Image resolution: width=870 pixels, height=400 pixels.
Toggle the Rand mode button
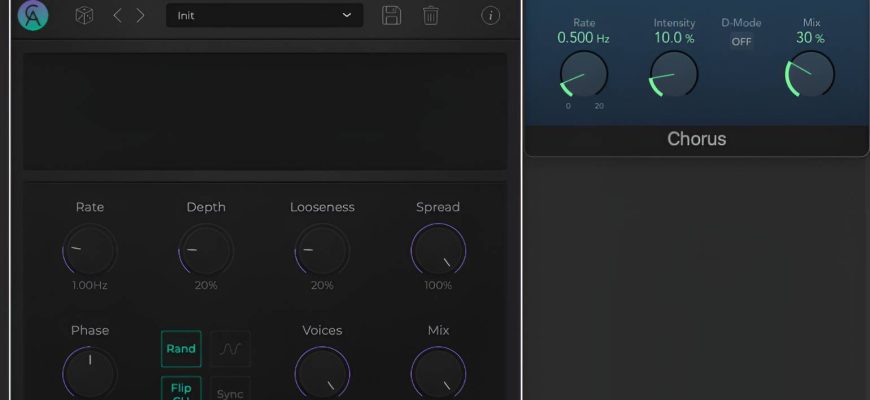pos(181,349)
